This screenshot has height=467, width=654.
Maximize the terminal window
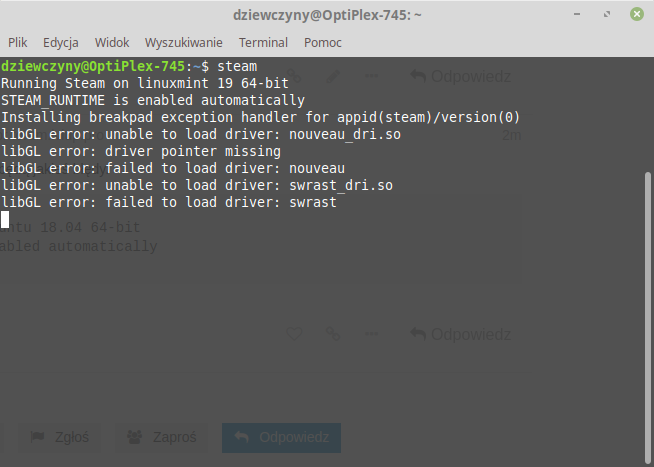(605, 15)
